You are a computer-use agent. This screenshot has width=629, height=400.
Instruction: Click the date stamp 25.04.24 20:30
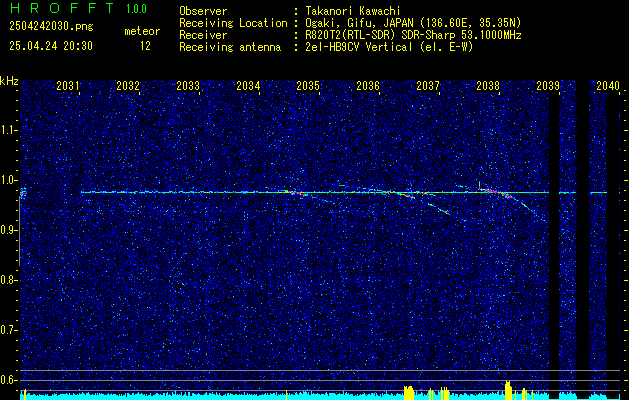51,46
